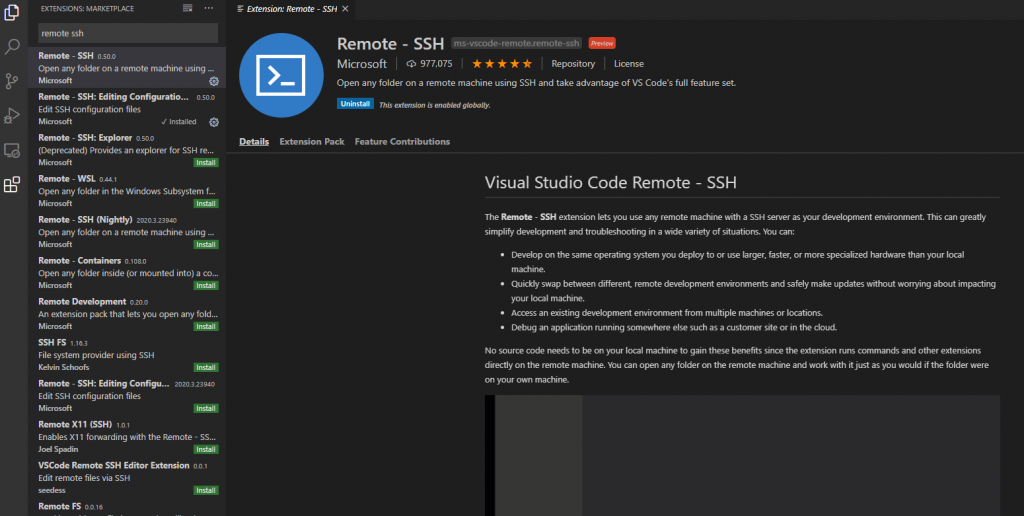Screen dimensions: 1024x516
Task: Install the SSH FS extension
Action: (x=206, y=368)
